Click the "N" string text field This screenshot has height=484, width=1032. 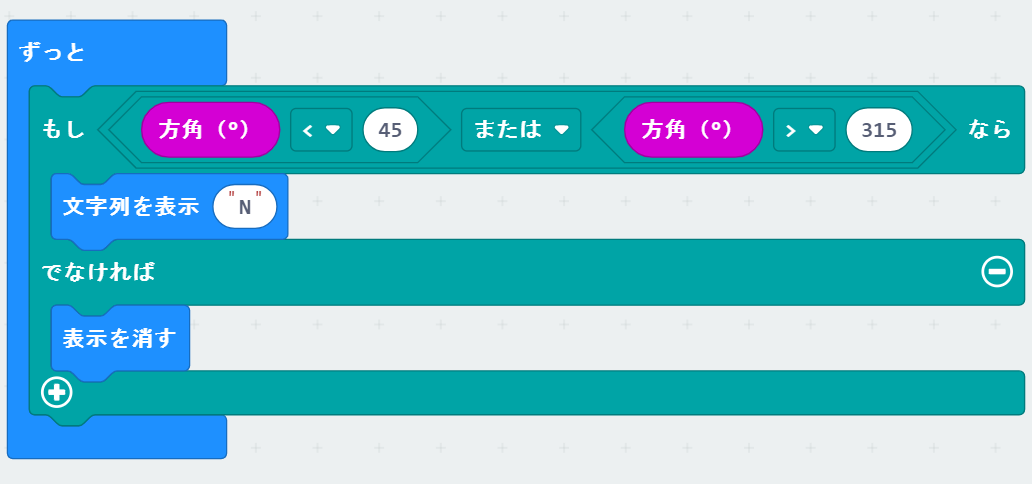245,207
